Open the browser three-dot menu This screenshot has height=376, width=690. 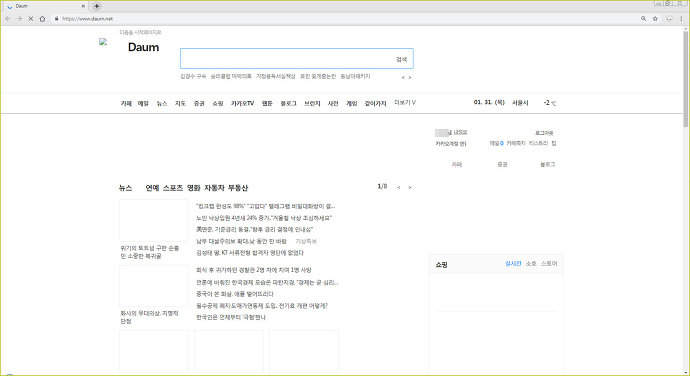pyautogui.click(x=681, y=18)
